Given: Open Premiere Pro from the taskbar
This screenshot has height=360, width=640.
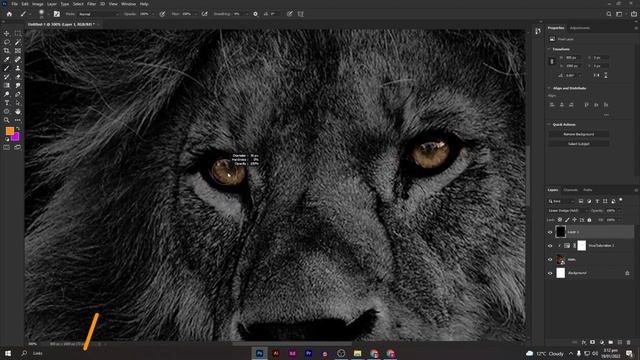Looking at the screenshot, I should [x=308, y=353].
